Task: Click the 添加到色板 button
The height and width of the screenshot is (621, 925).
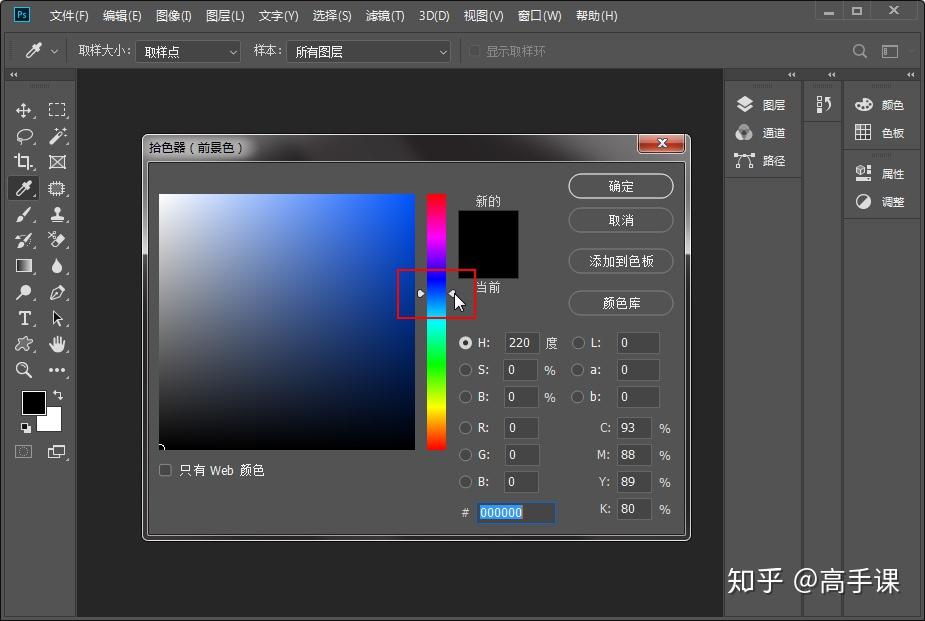Action: [621, 261]
